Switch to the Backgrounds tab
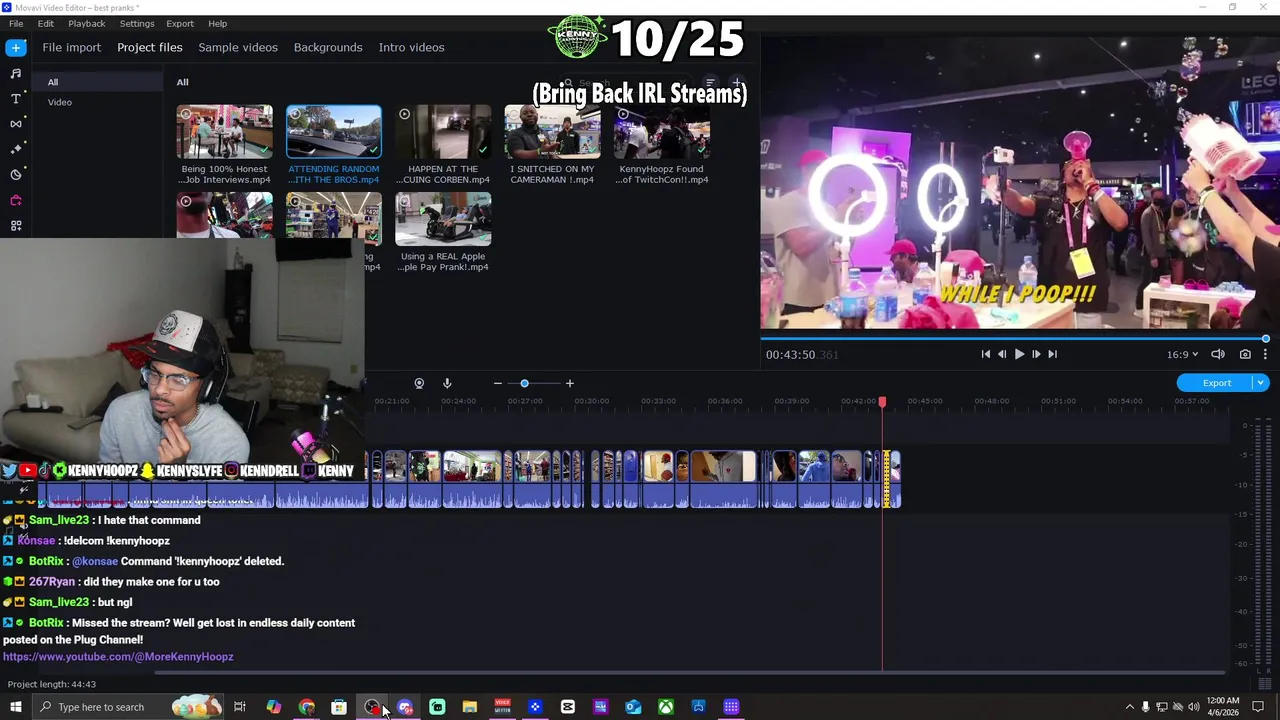The width and height of the screenshot is (1280, 720). (x=328, y=47)
